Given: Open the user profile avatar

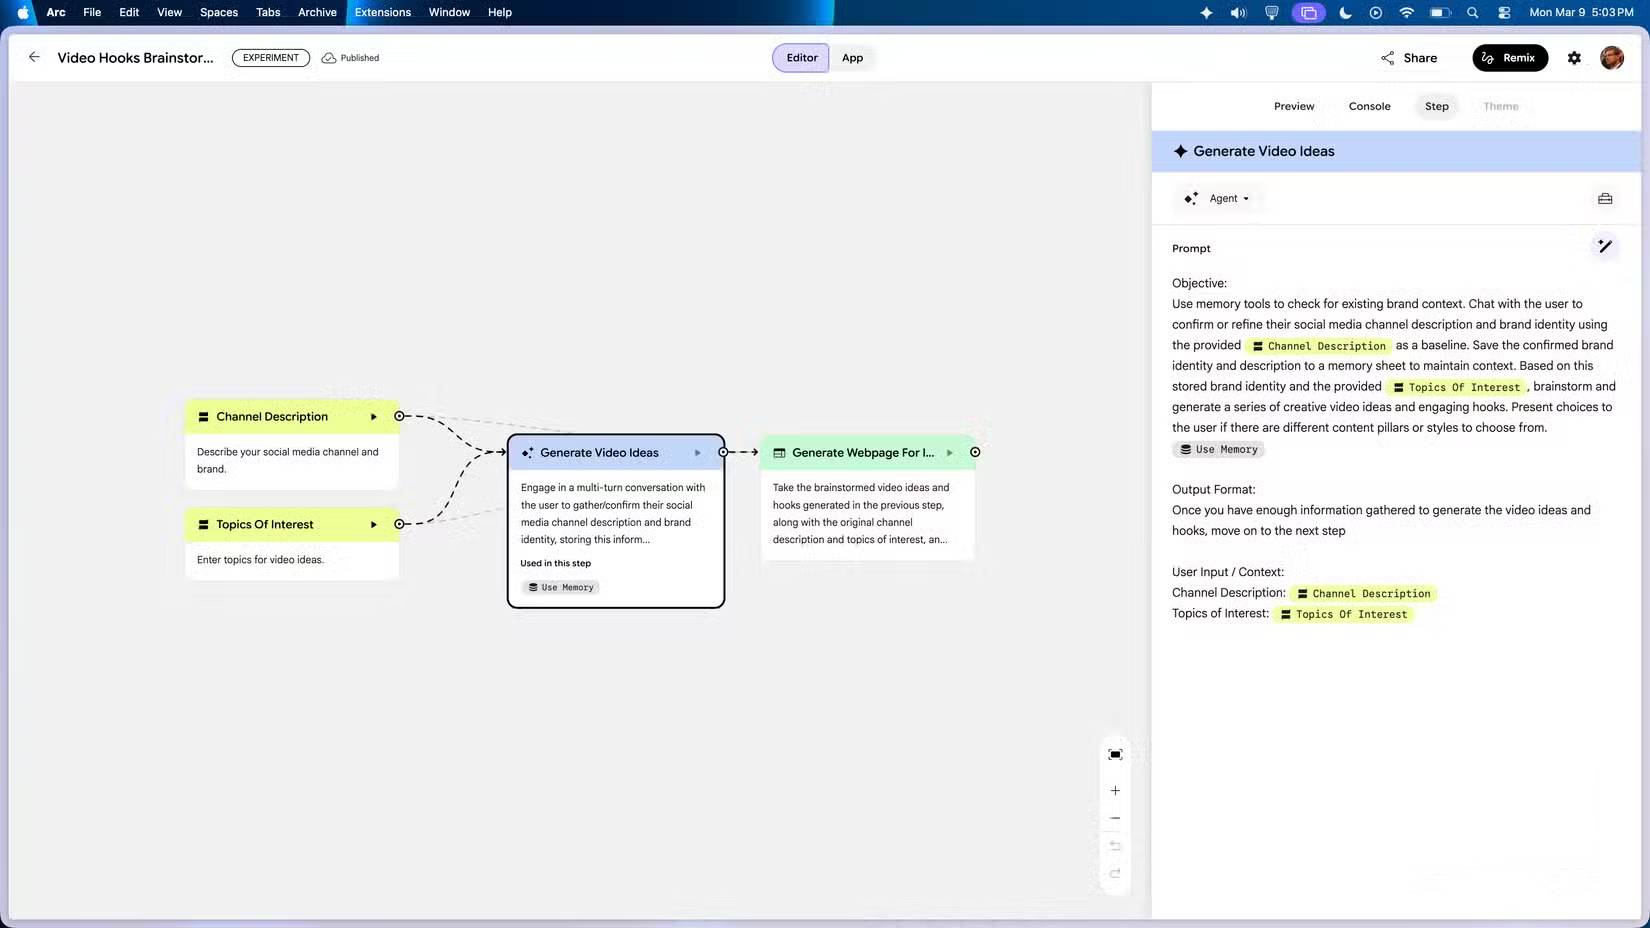Looking at the screenshot, I should click(x=1611, y=58).
